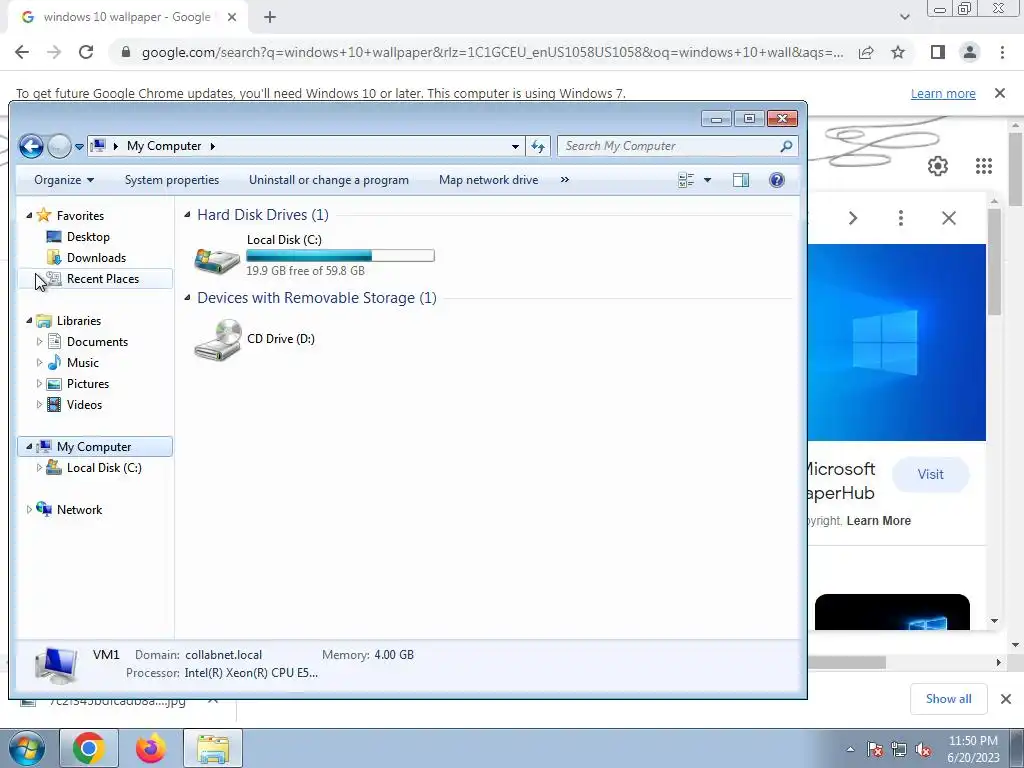Image resolution: width=1024 pixels, height=768 pixels.
Task: Collapse the Favorites group
Action: pyautogui.click(x=29, y=215)
